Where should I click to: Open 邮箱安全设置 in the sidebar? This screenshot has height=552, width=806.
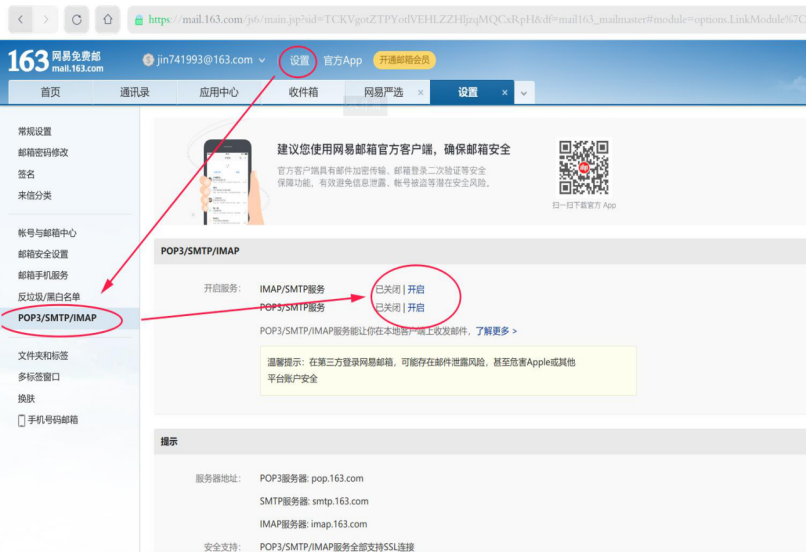coord(43,254)
